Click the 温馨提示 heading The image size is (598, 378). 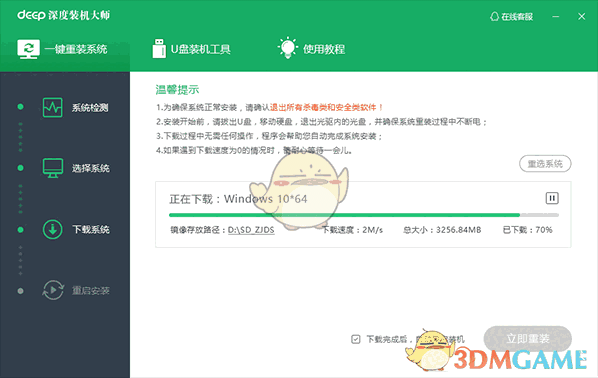(177, 90)
